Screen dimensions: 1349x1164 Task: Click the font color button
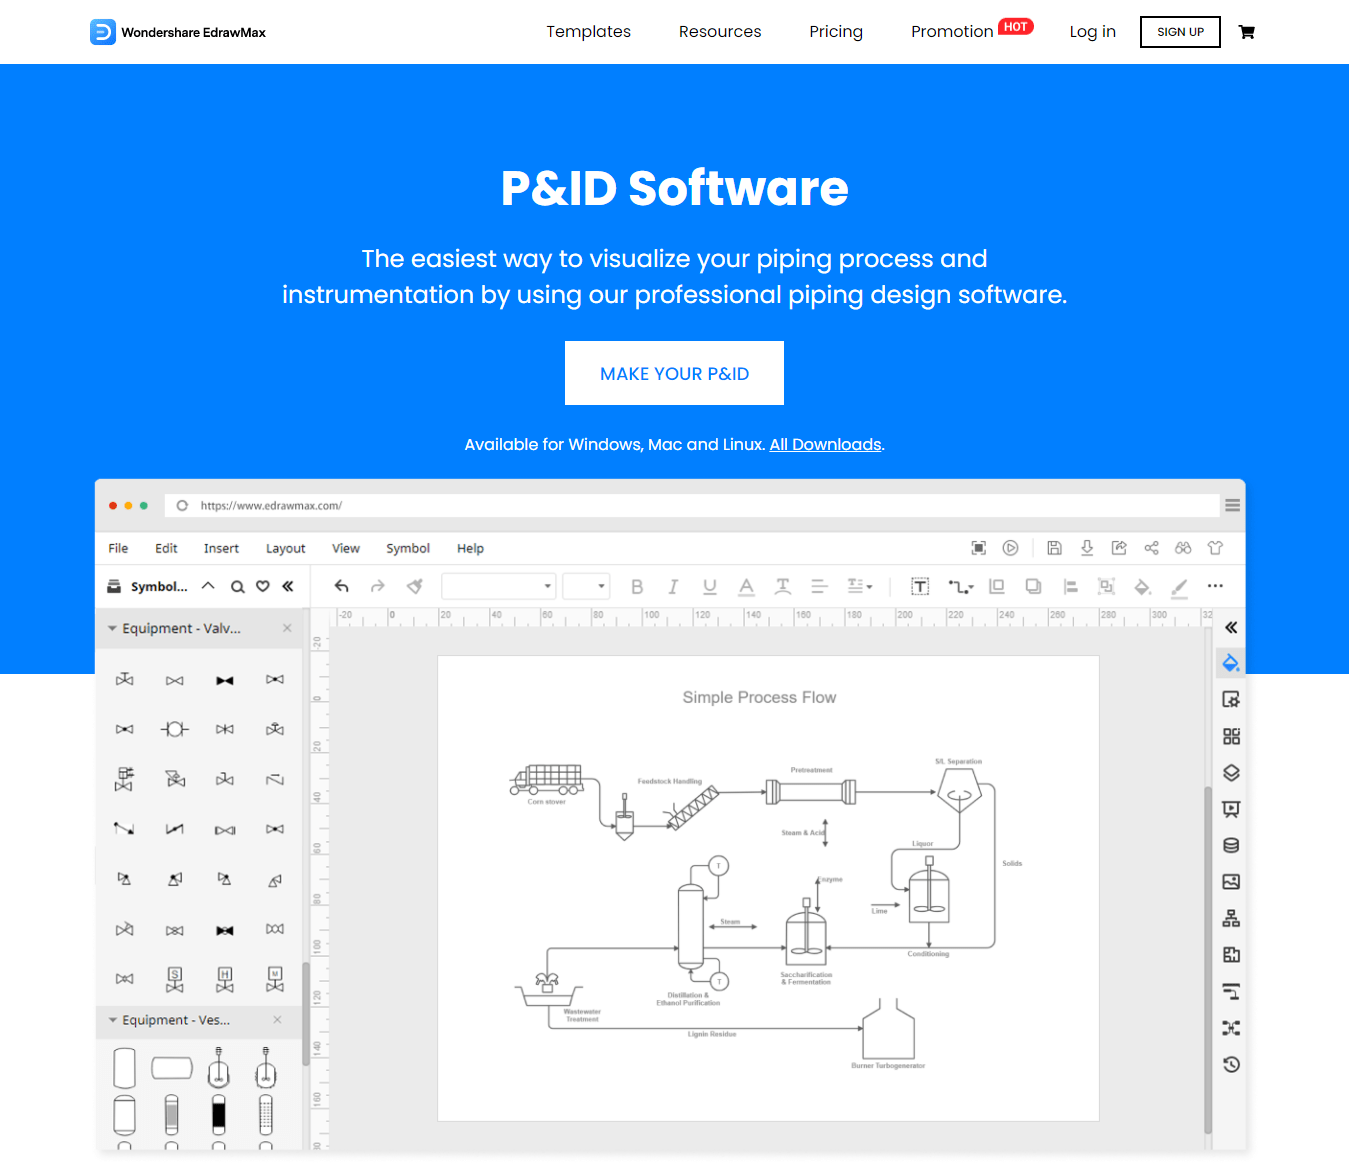[746, 587]
